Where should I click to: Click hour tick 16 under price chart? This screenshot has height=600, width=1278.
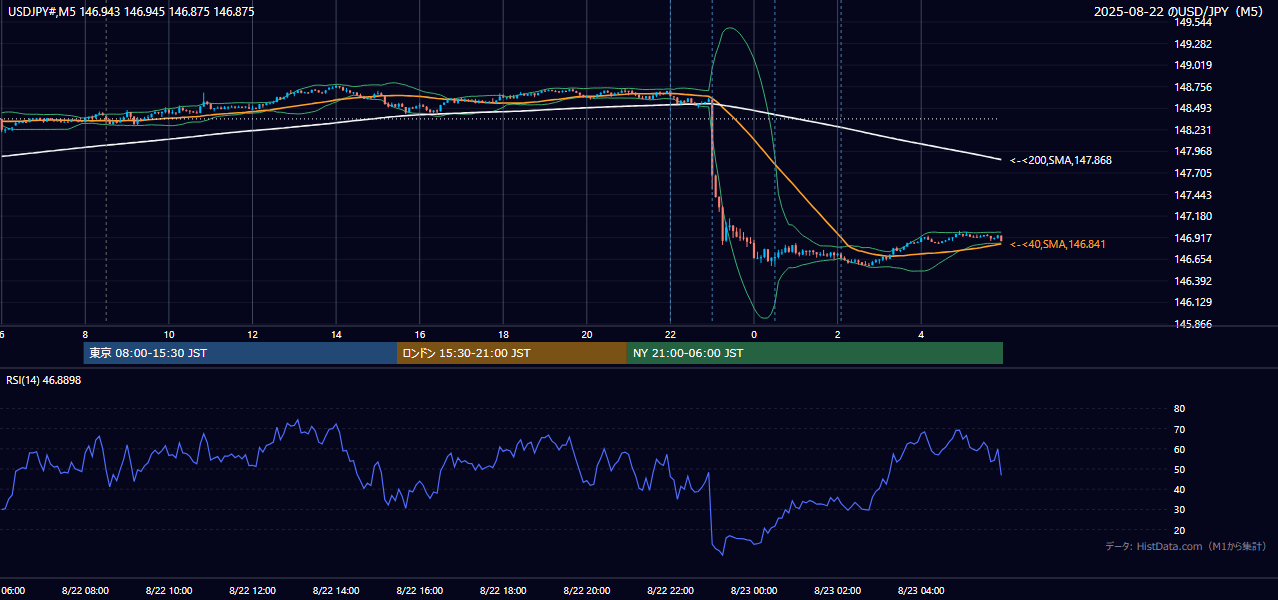[420, 334]
